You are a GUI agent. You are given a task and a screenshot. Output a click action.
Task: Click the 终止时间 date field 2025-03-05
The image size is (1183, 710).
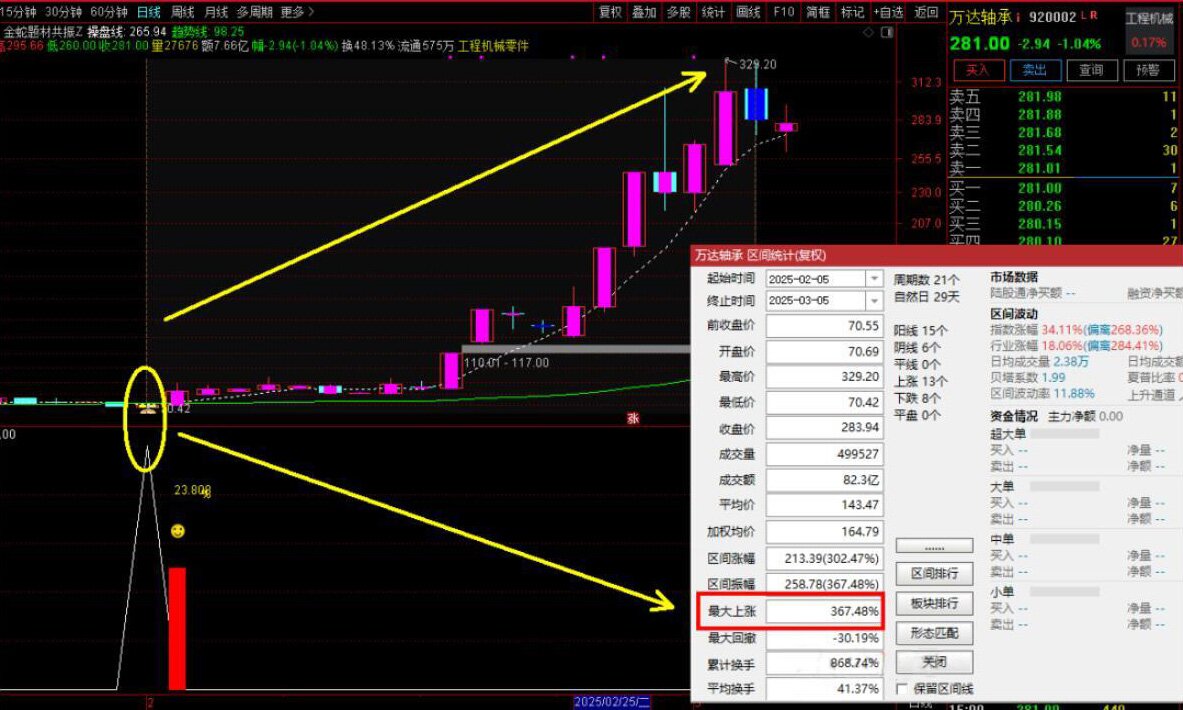click(x=816, y=300)
